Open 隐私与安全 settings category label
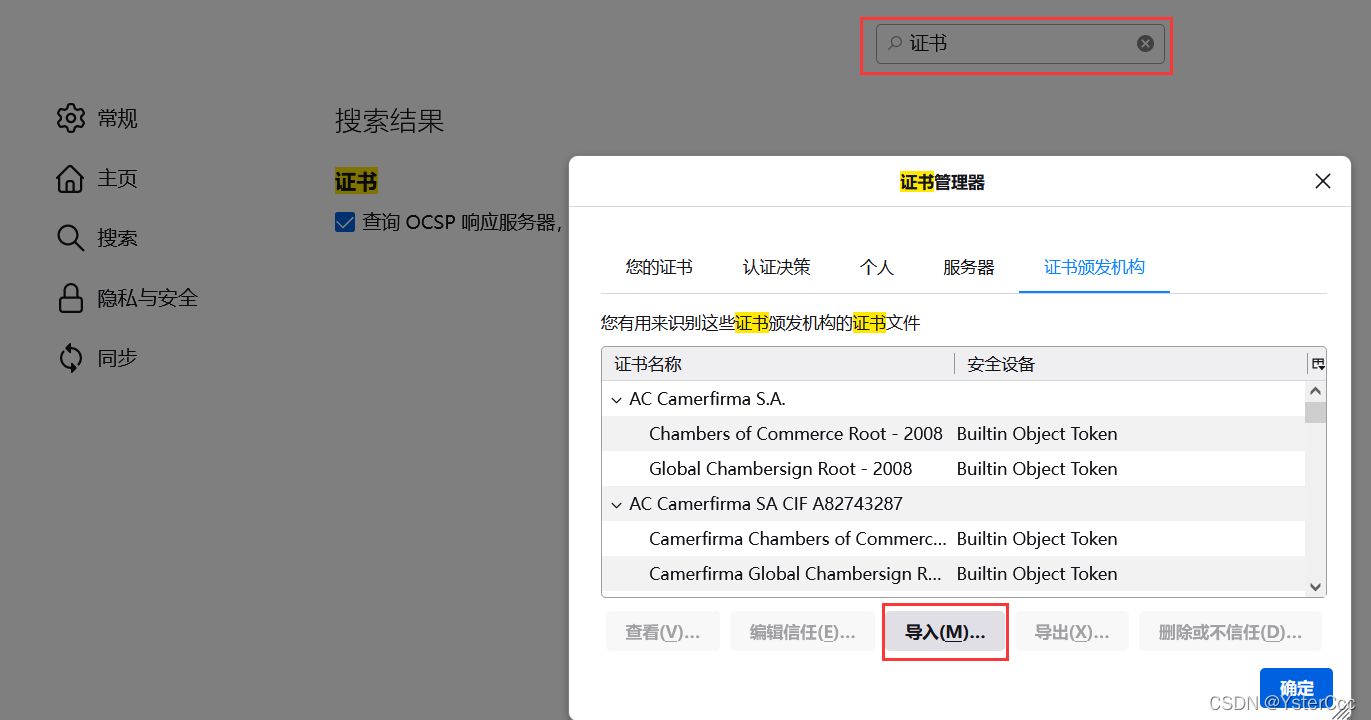Screen dimensions: 1371x720 (x=148, y=298)
